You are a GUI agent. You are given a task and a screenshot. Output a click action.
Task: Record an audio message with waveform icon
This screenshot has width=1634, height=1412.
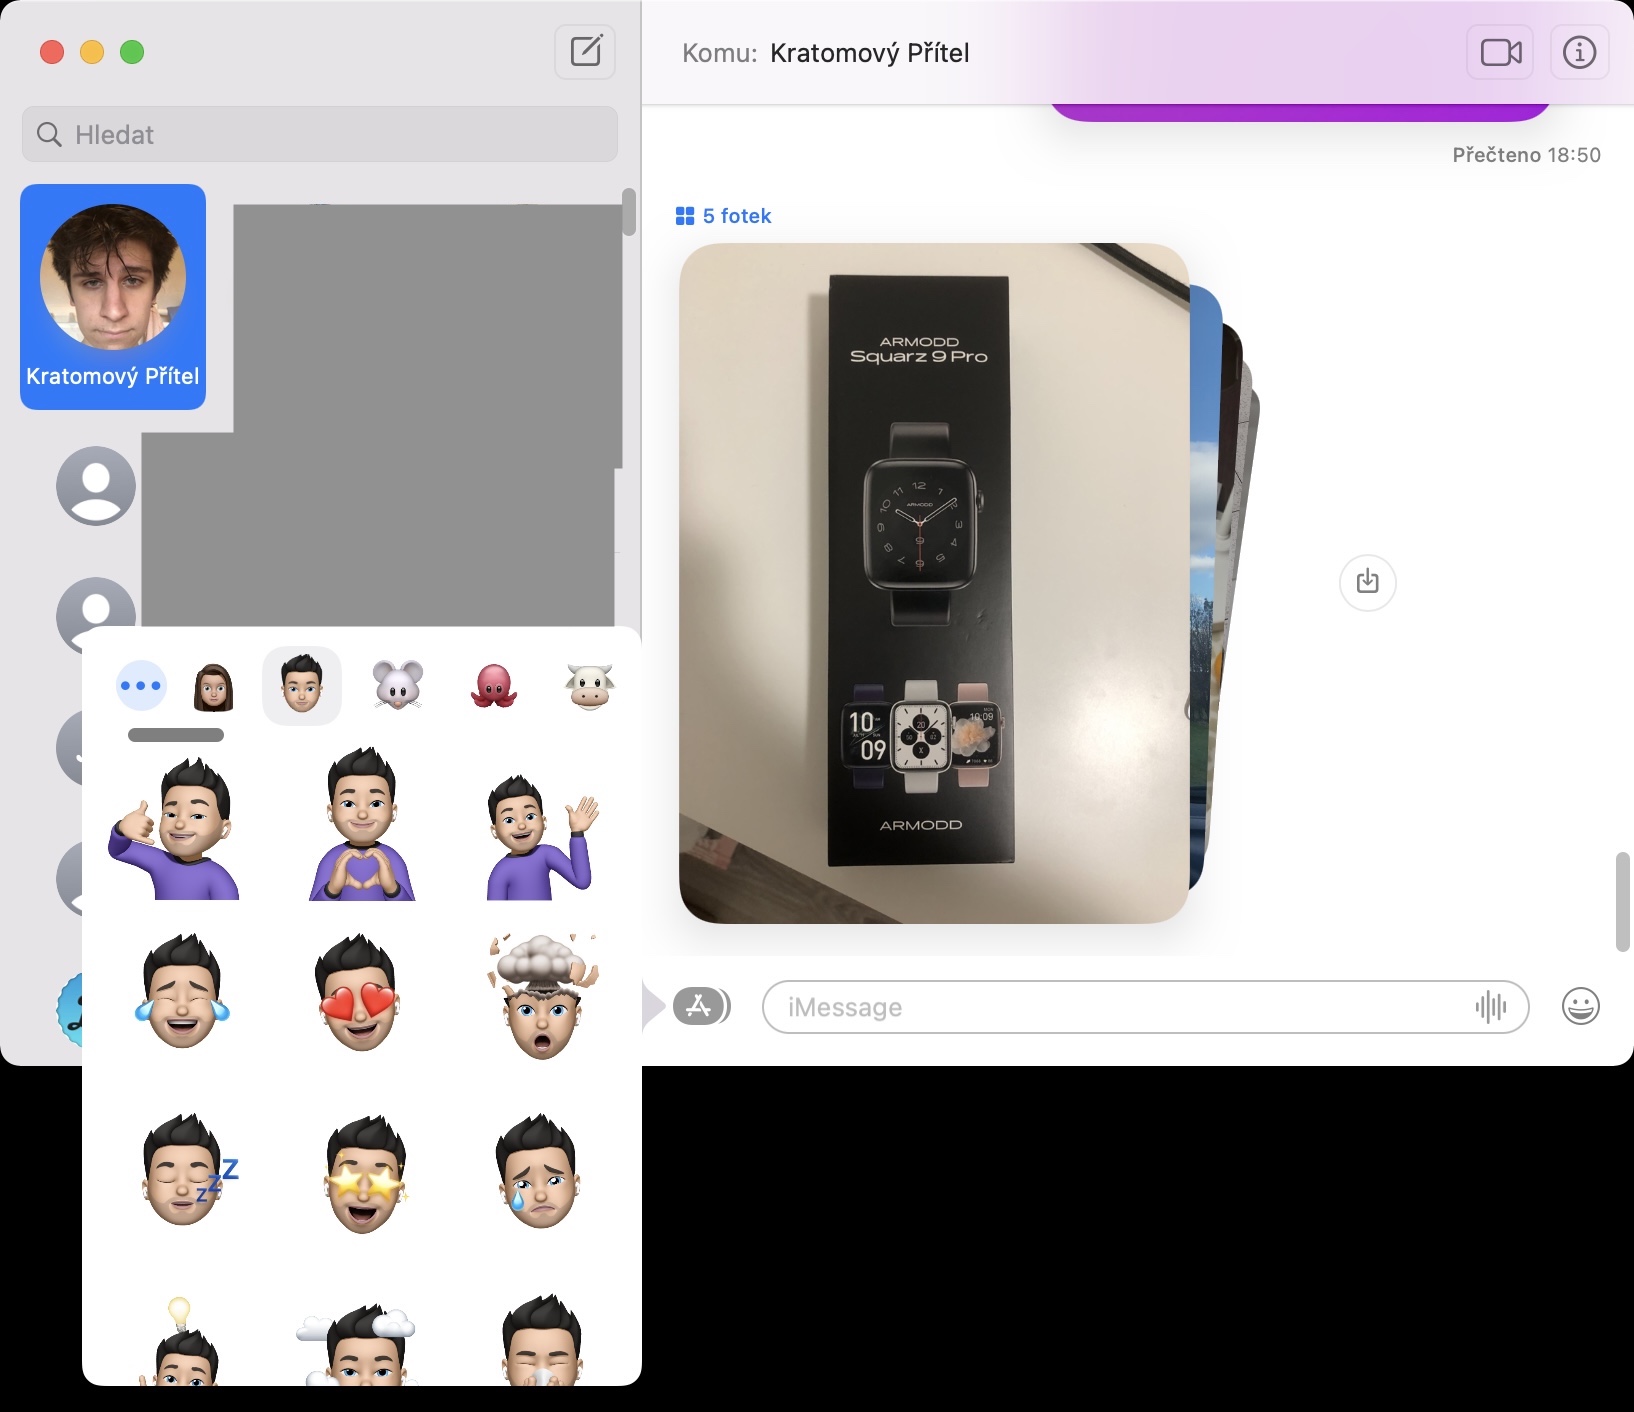tap(1490, 1007)
